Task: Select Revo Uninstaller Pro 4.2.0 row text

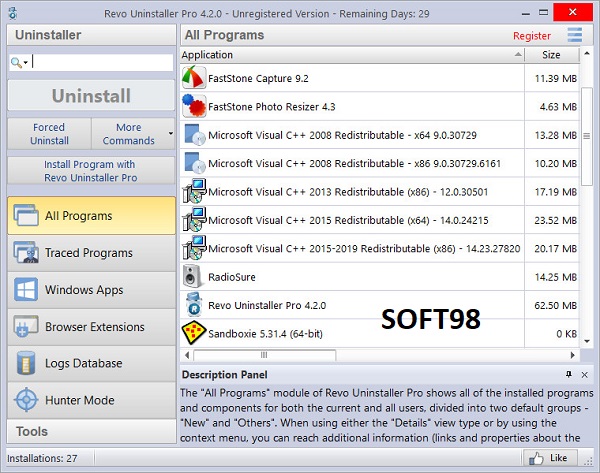Action: [x=267, y=305]
